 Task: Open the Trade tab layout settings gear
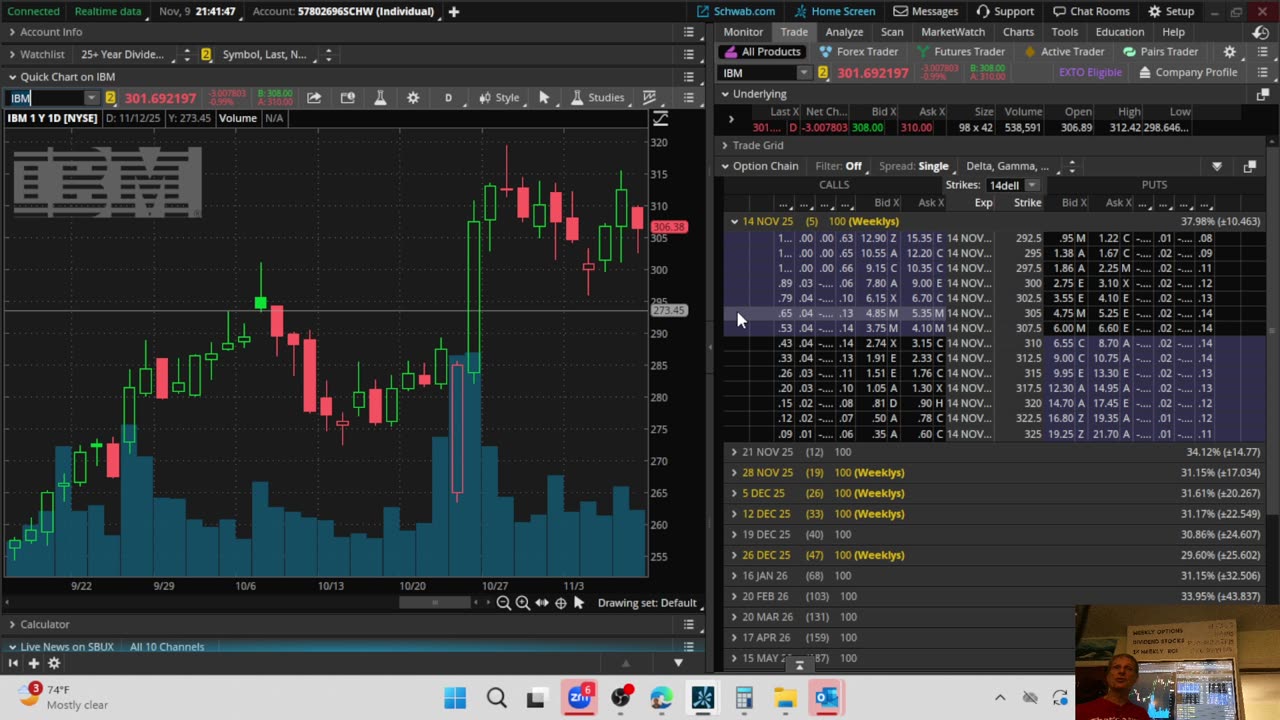pyautogui.click(x=1230, y=52)
